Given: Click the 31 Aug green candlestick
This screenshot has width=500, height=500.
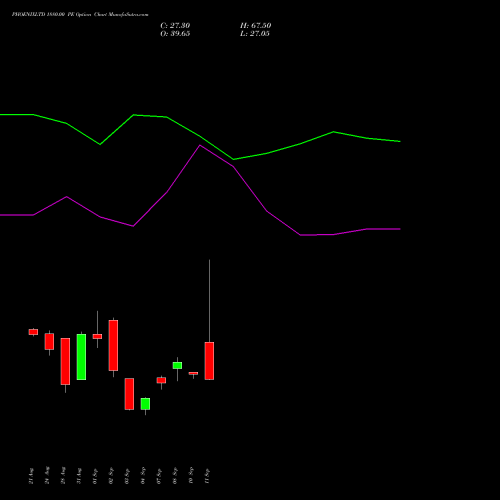Looking at the screenshot, I should click(81, 357).
